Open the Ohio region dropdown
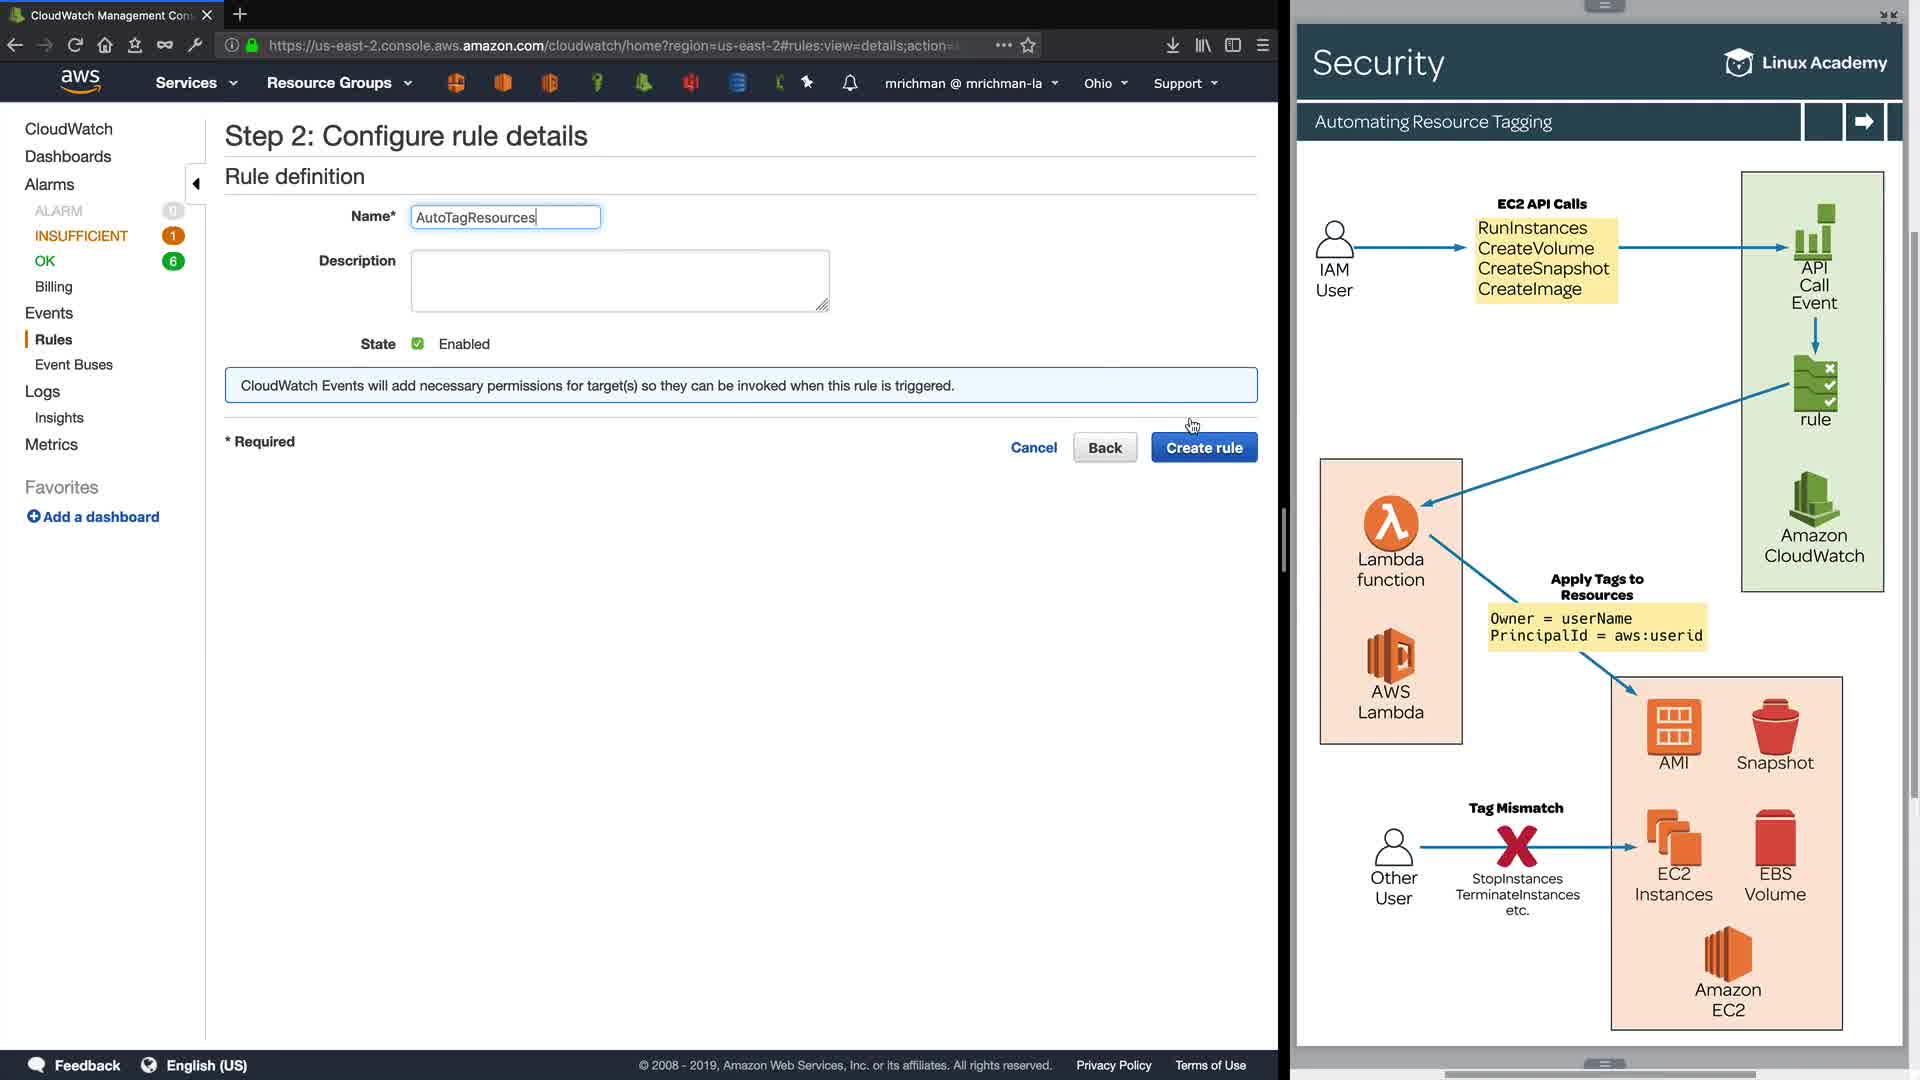The image size is (1920, 1080). 1105,83
